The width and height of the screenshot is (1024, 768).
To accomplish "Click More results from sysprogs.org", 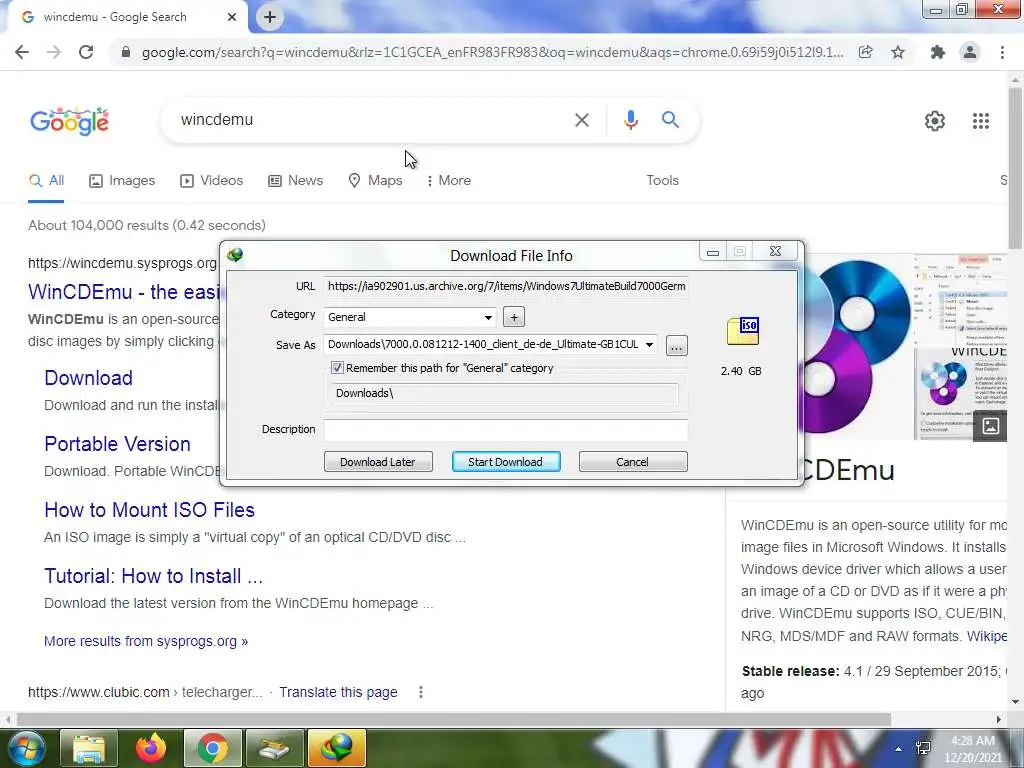I will [x=146, y=641].
